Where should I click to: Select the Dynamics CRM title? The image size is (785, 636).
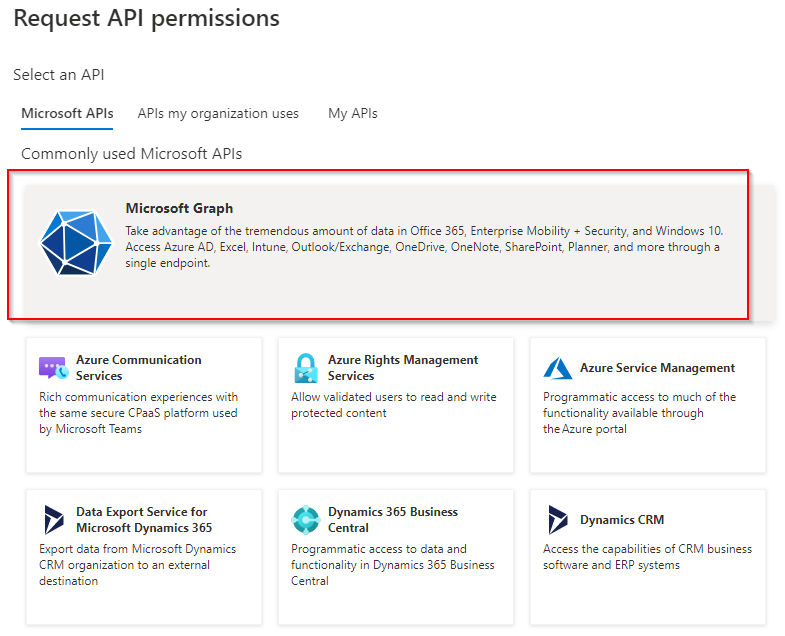pyautogui.click(x=622, y=520)
